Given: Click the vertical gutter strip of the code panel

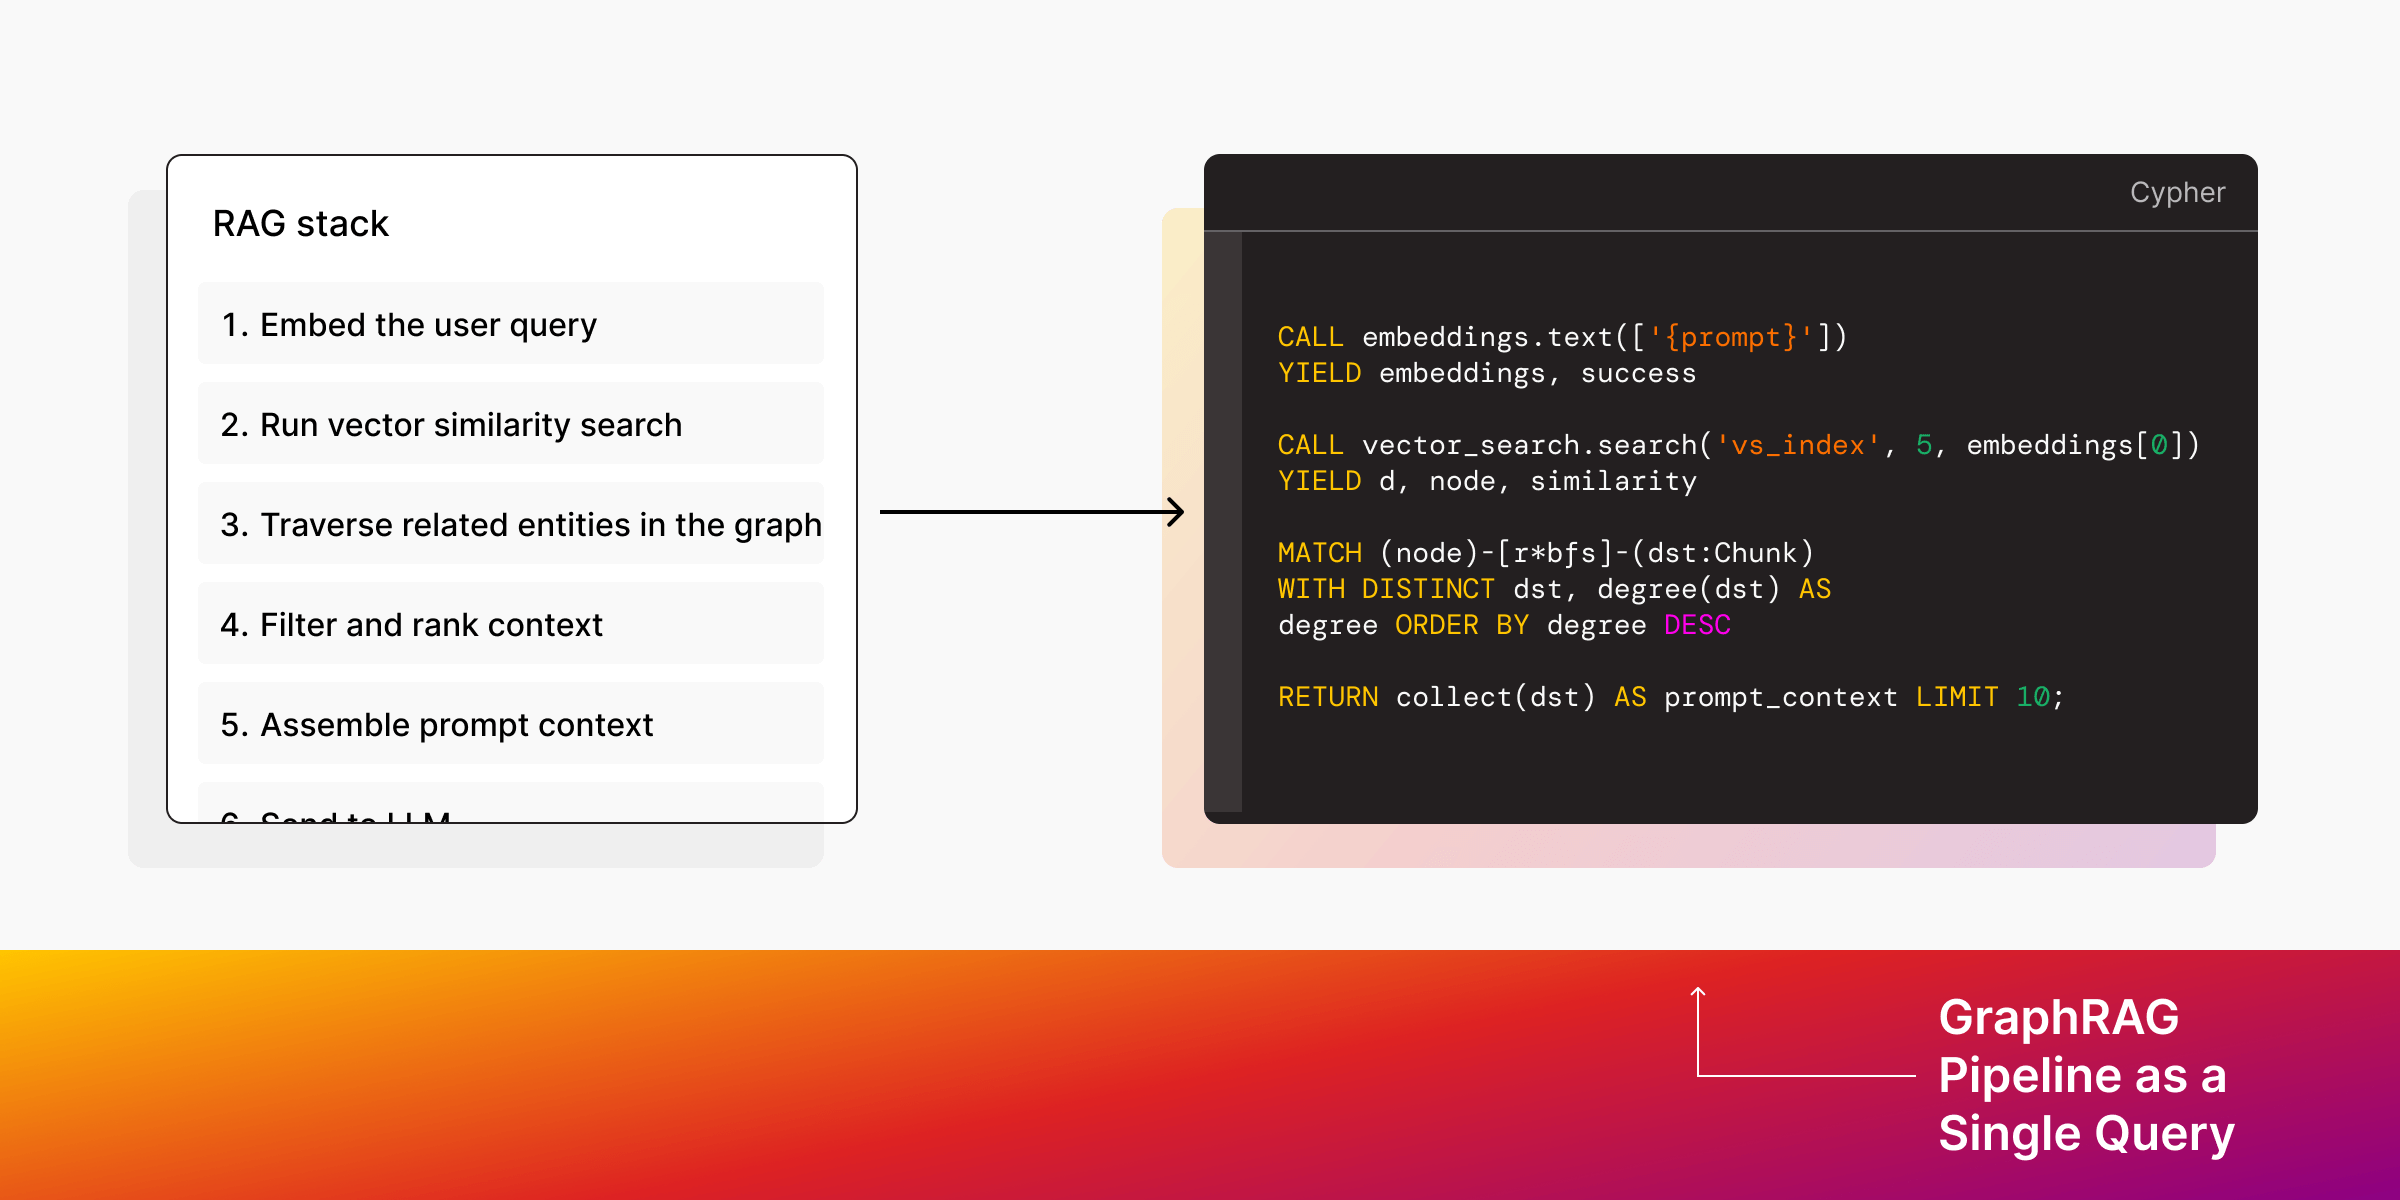Looking at the screenshot, I should tap(1222, 500).
